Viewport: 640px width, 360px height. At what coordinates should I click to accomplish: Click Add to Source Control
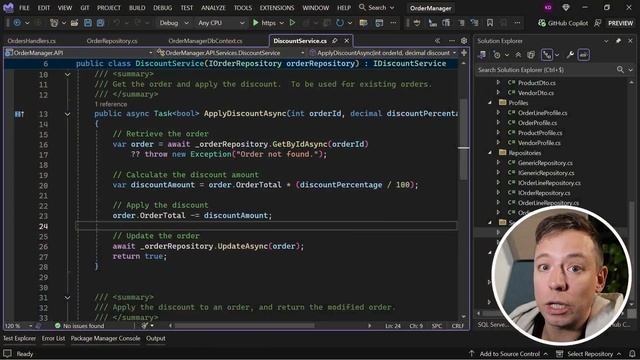coord(508,353)
